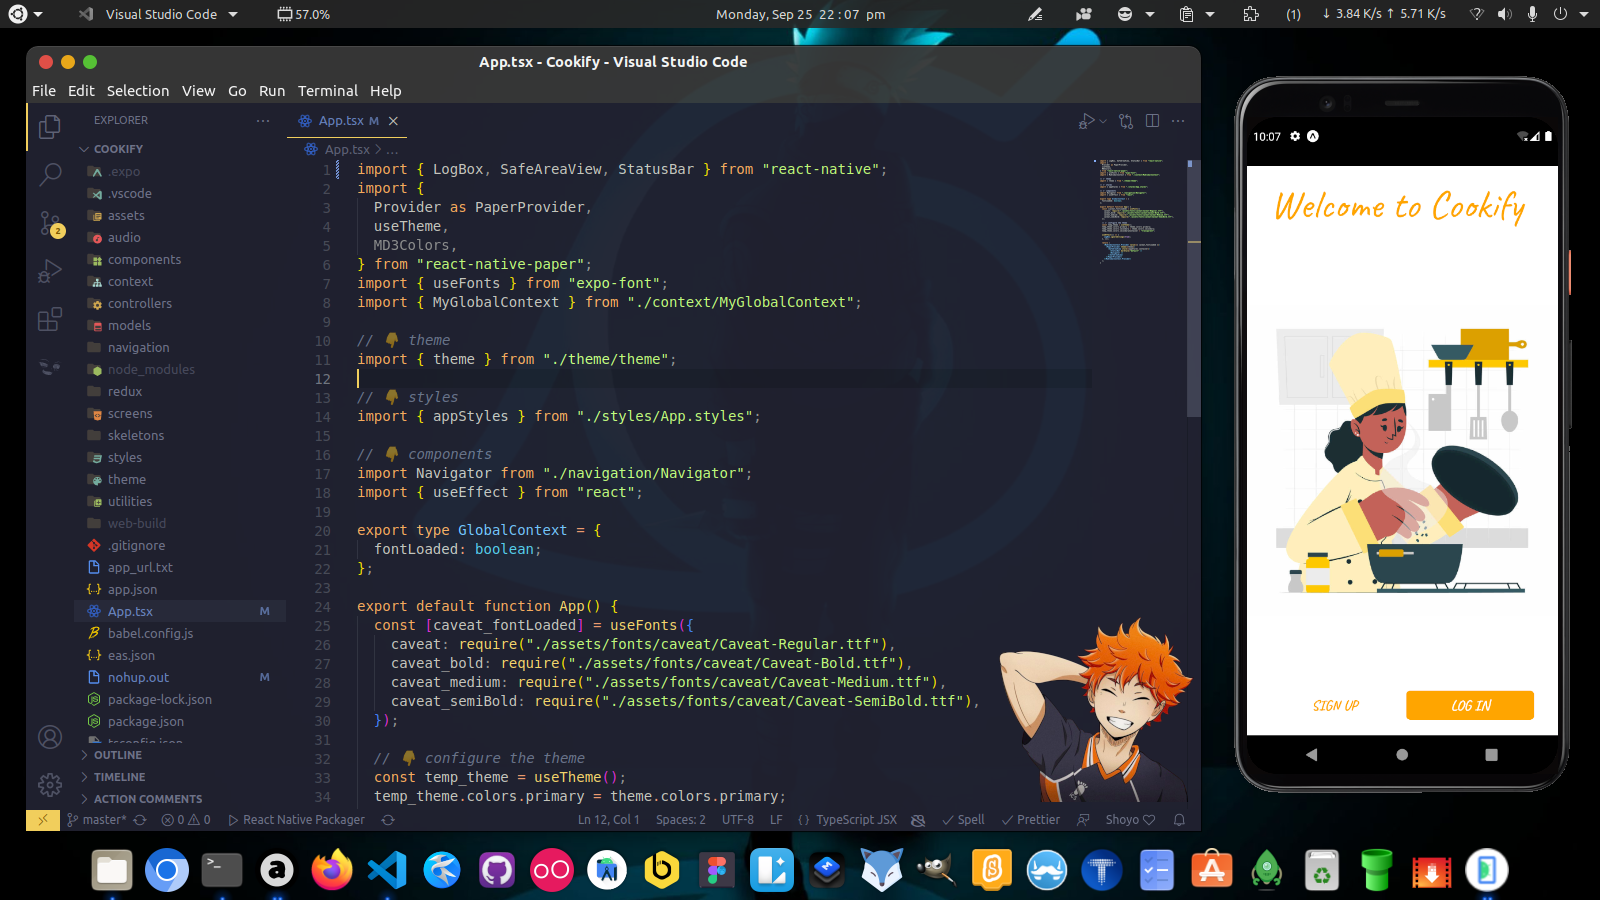Screen dimensions: 1600x900
Task: Click the refresh icon beside React Native Packager
Action: [x=388, y=820]
